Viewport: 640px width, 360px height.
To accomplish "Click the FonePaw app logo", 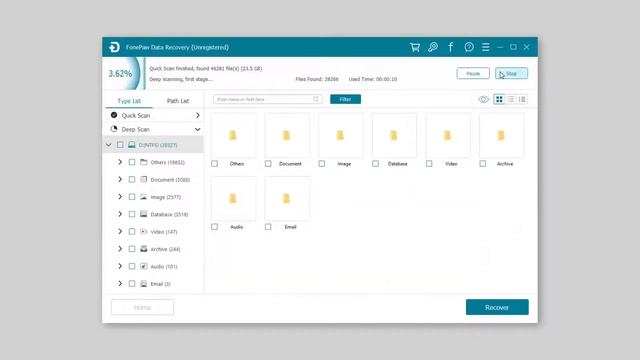I will coord(114,47).
